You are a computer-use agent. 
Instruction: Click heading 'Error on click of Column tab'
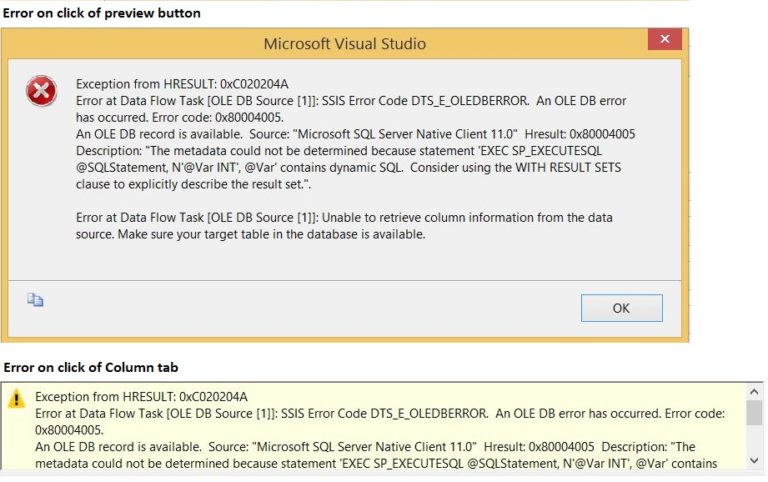coord(91,367)
